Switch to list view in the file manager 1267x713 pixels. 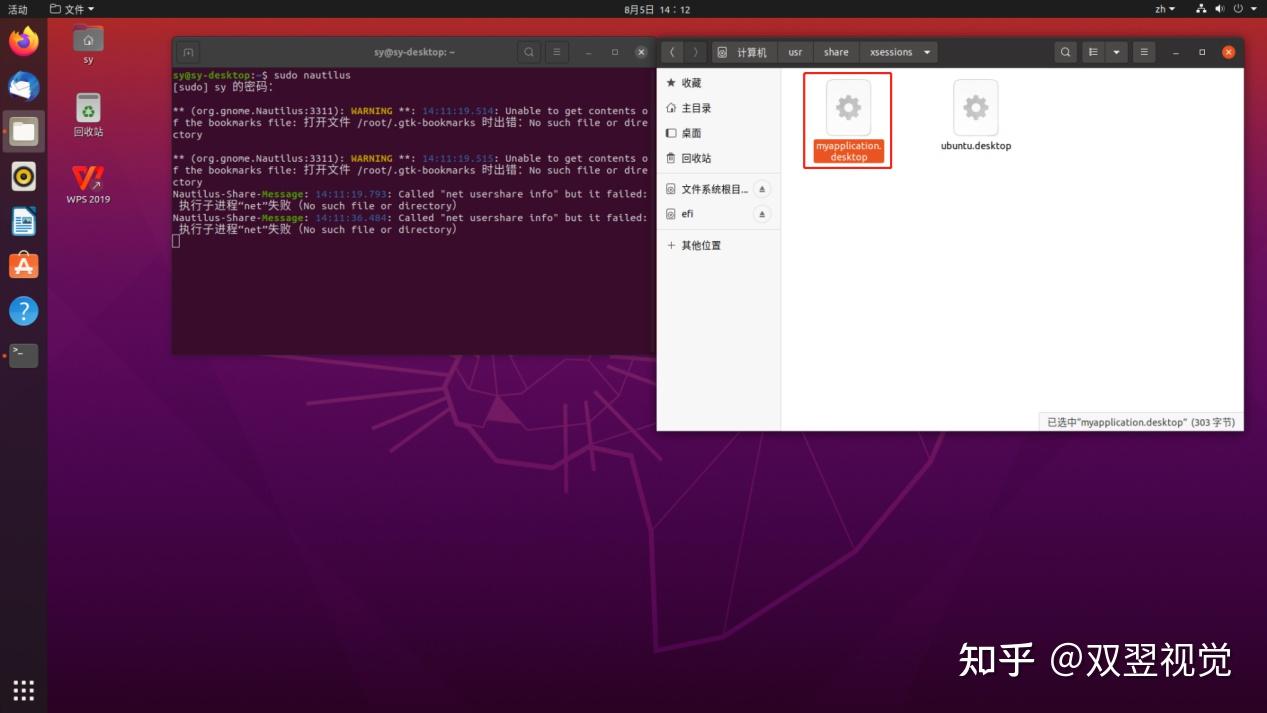point(1094,51)
